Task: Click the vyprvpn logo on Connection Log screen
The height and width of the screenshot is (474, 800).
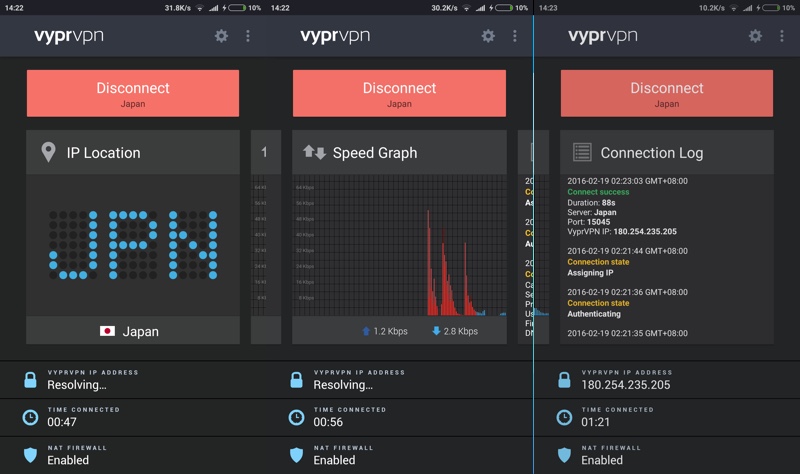Action: [603, 36]
